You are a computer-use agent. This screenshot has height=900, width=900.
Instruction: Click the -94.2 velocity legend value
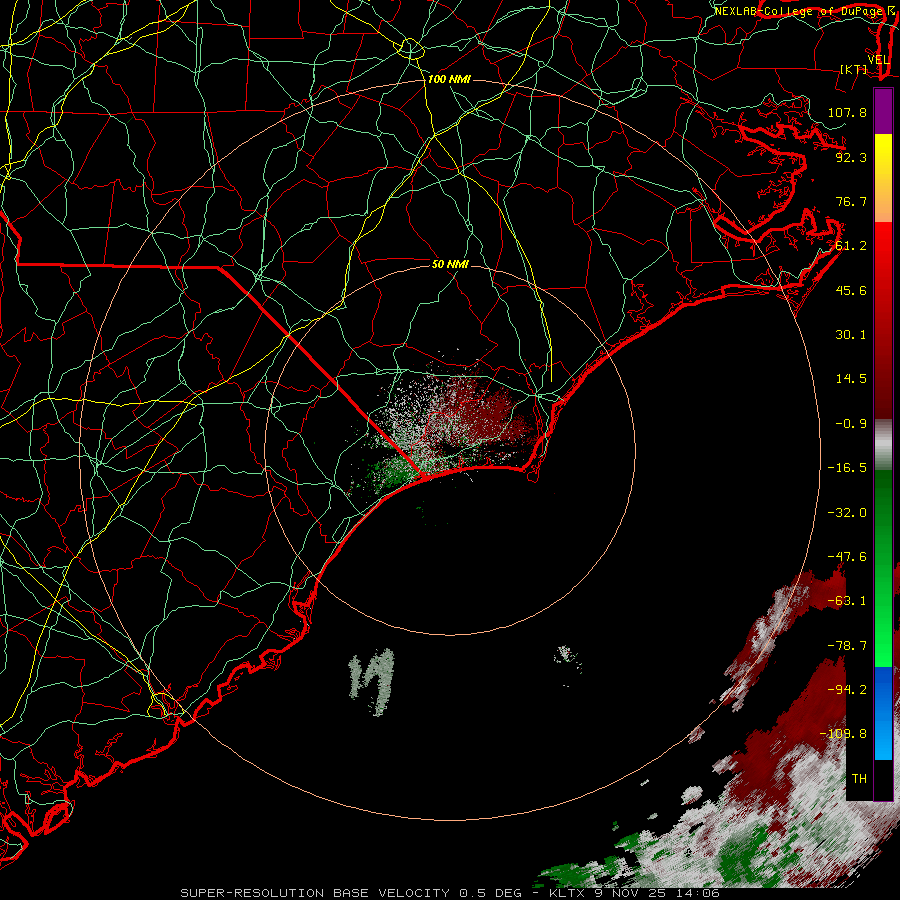[847, 690]
